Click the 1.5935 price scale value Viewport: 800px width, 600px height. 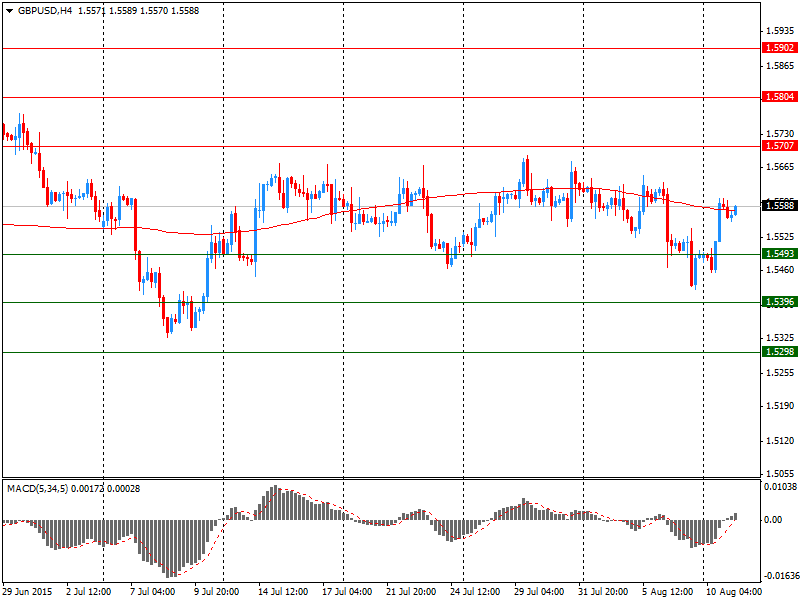click(x=781, y=31)
